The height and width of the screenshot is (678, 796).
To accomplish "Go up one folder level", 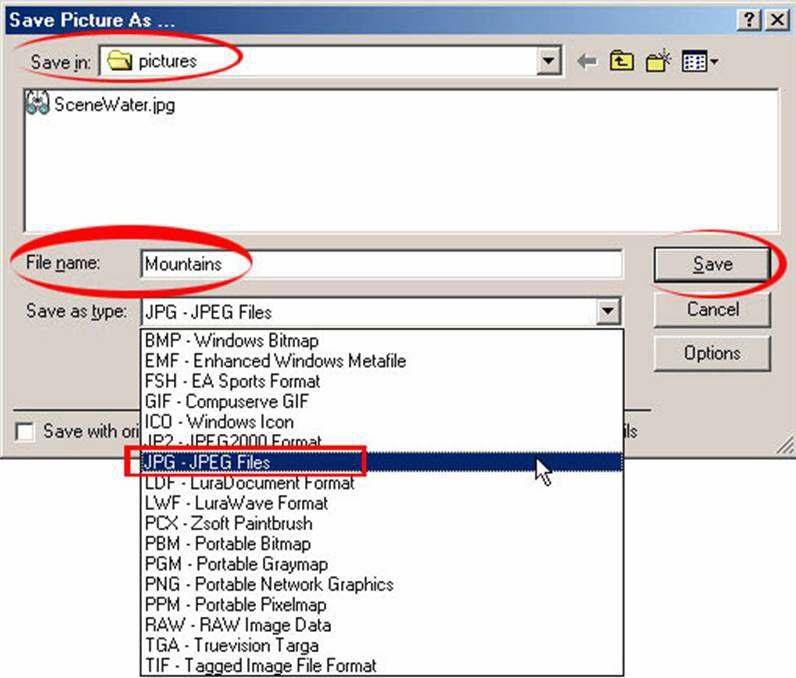I will [621, 62].
